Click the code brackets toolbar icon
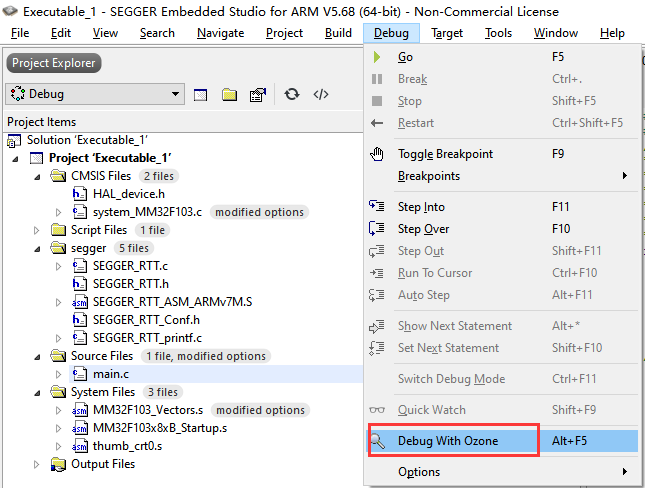645x488 pixels. pyautogui.click(x=321, y=94)
